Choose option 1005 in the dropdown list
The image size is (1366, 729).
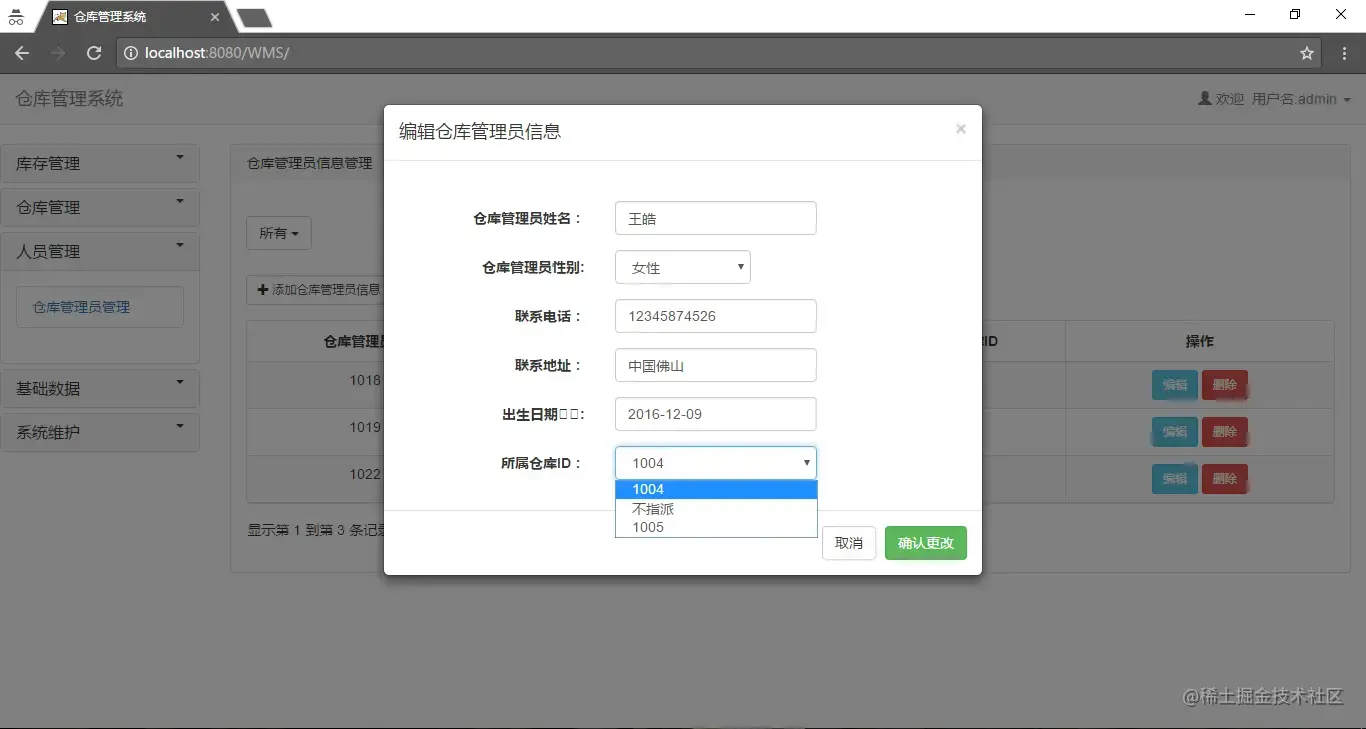(x=716, y=527)
